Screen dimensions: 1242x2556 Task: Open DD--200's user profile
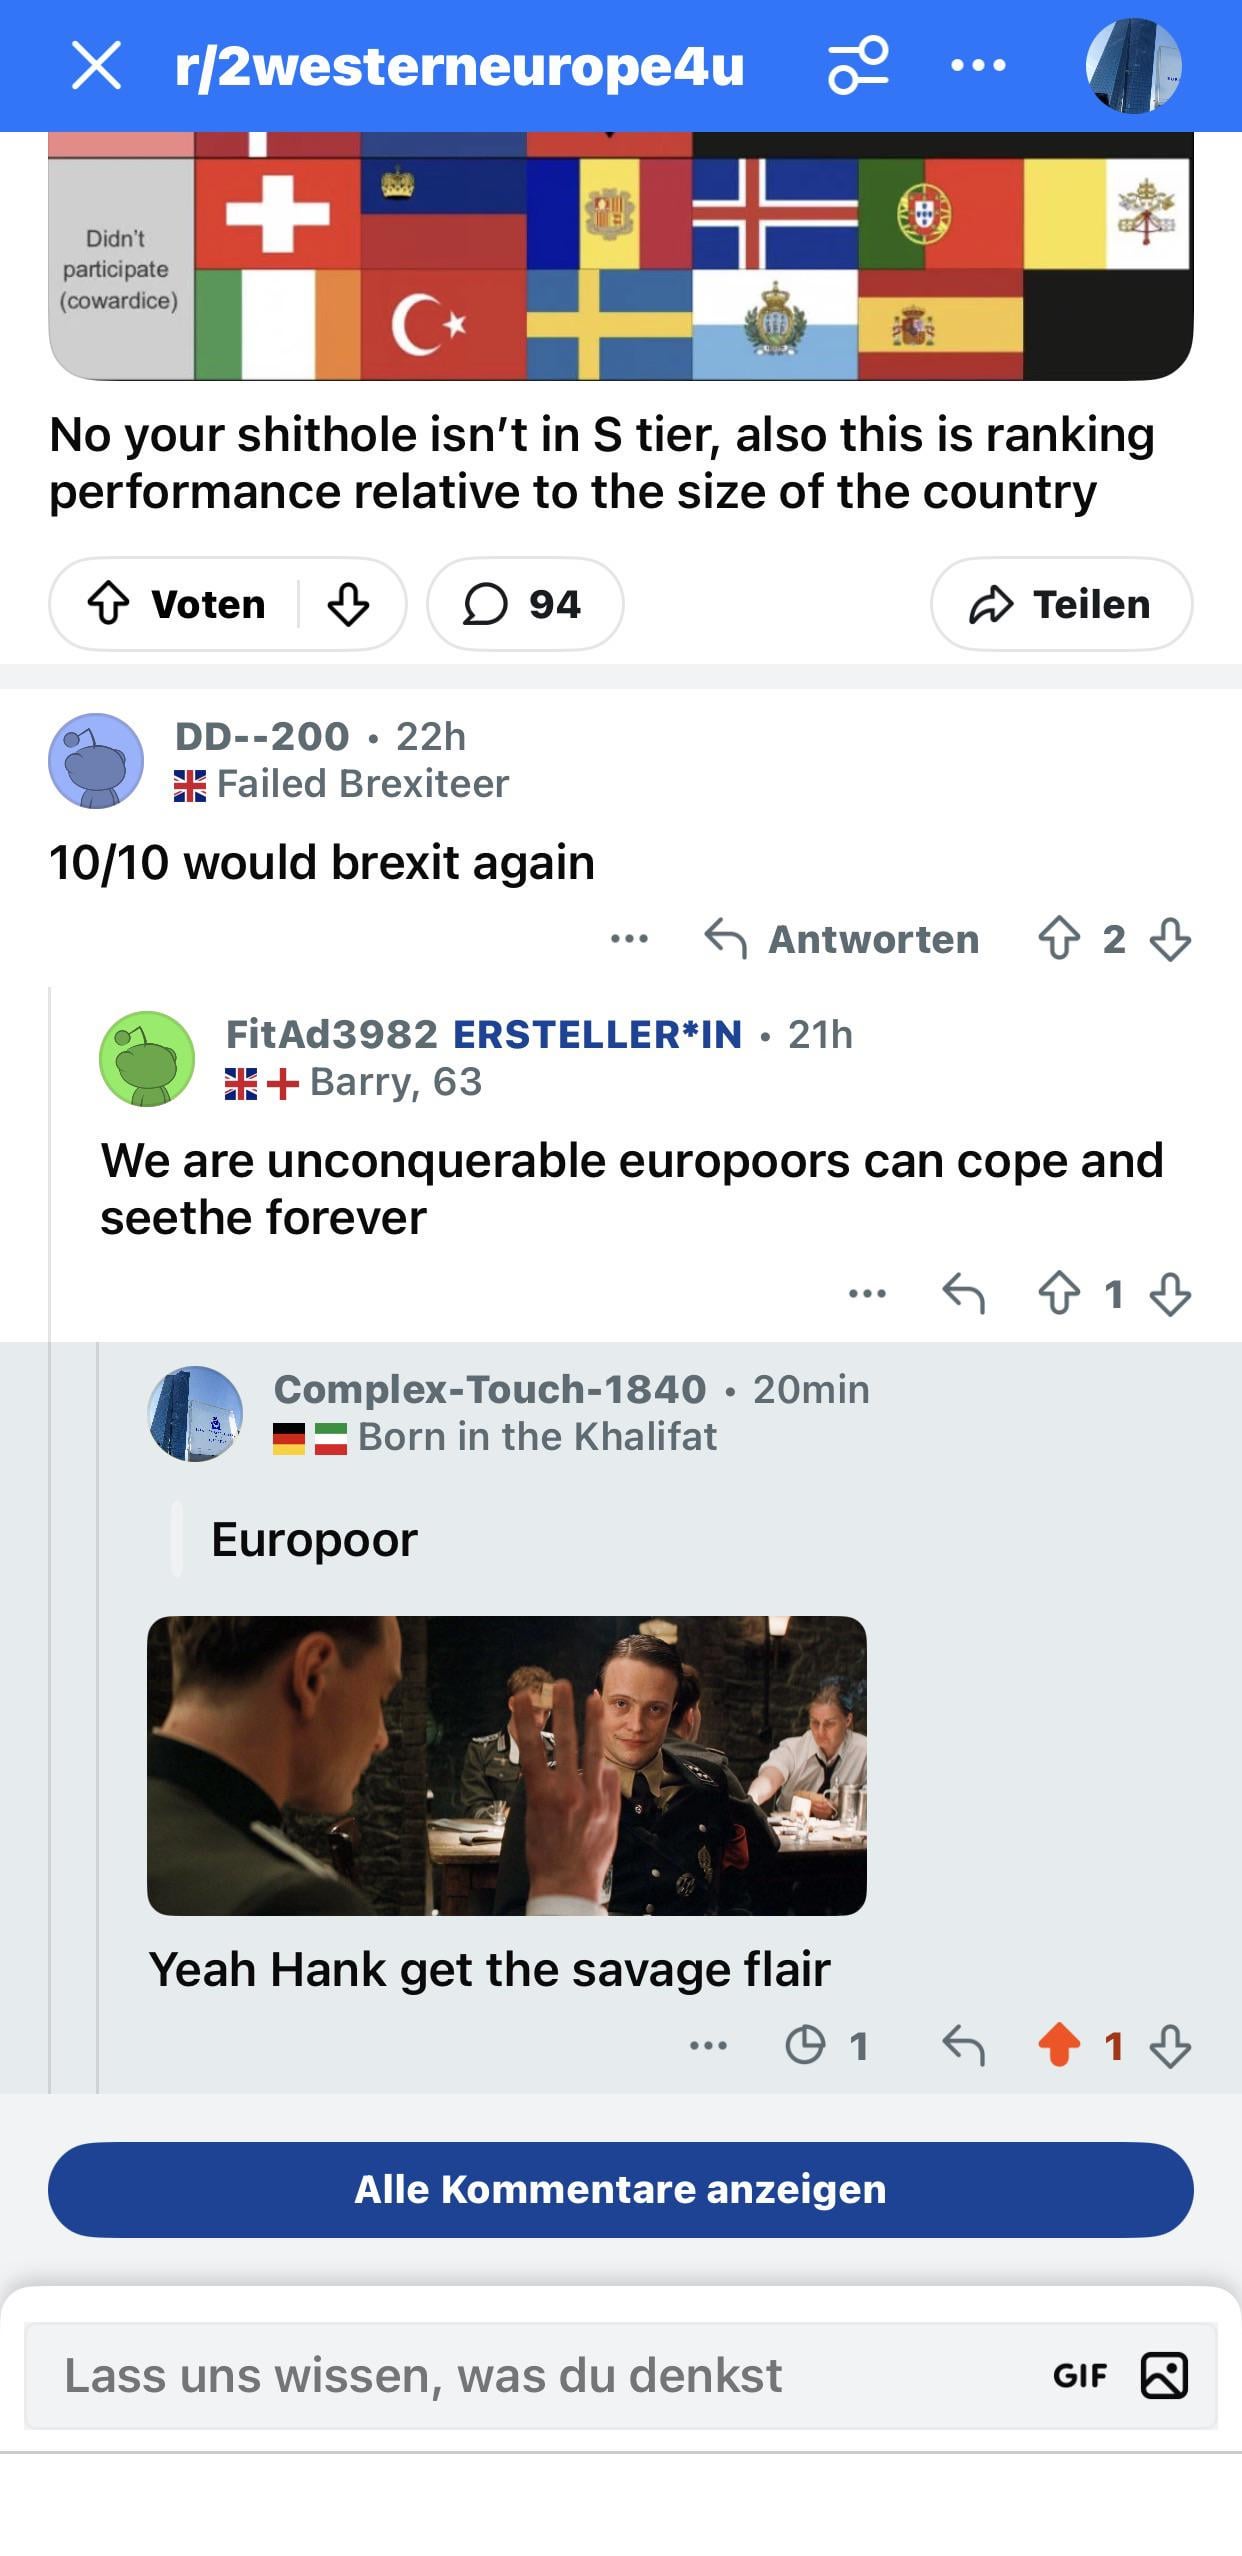tap(262, 737)
